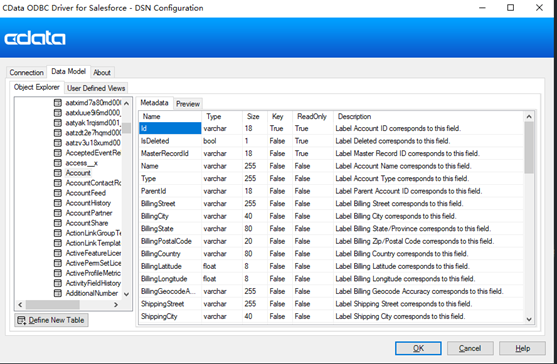Click object tree scroll right arrow
557x364 pixels.
point(116,305)
